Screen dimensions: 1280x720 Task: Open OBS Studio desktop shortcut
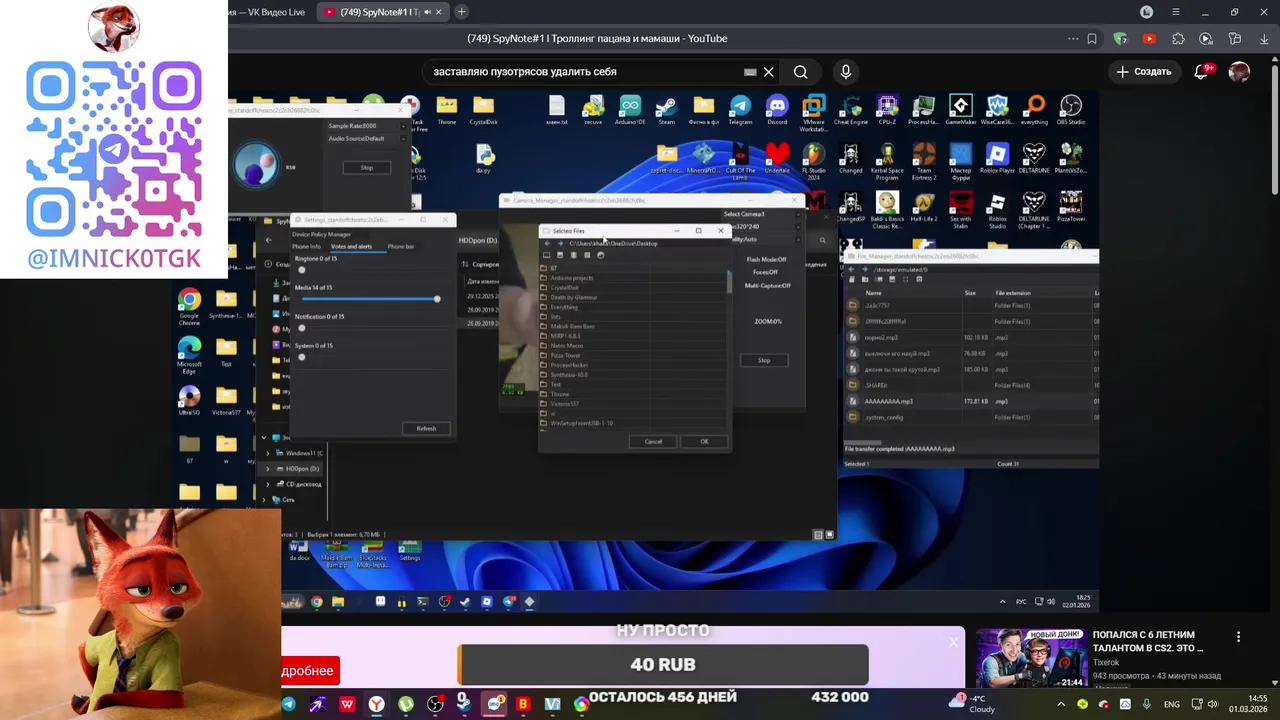[x=1071, y=109]
